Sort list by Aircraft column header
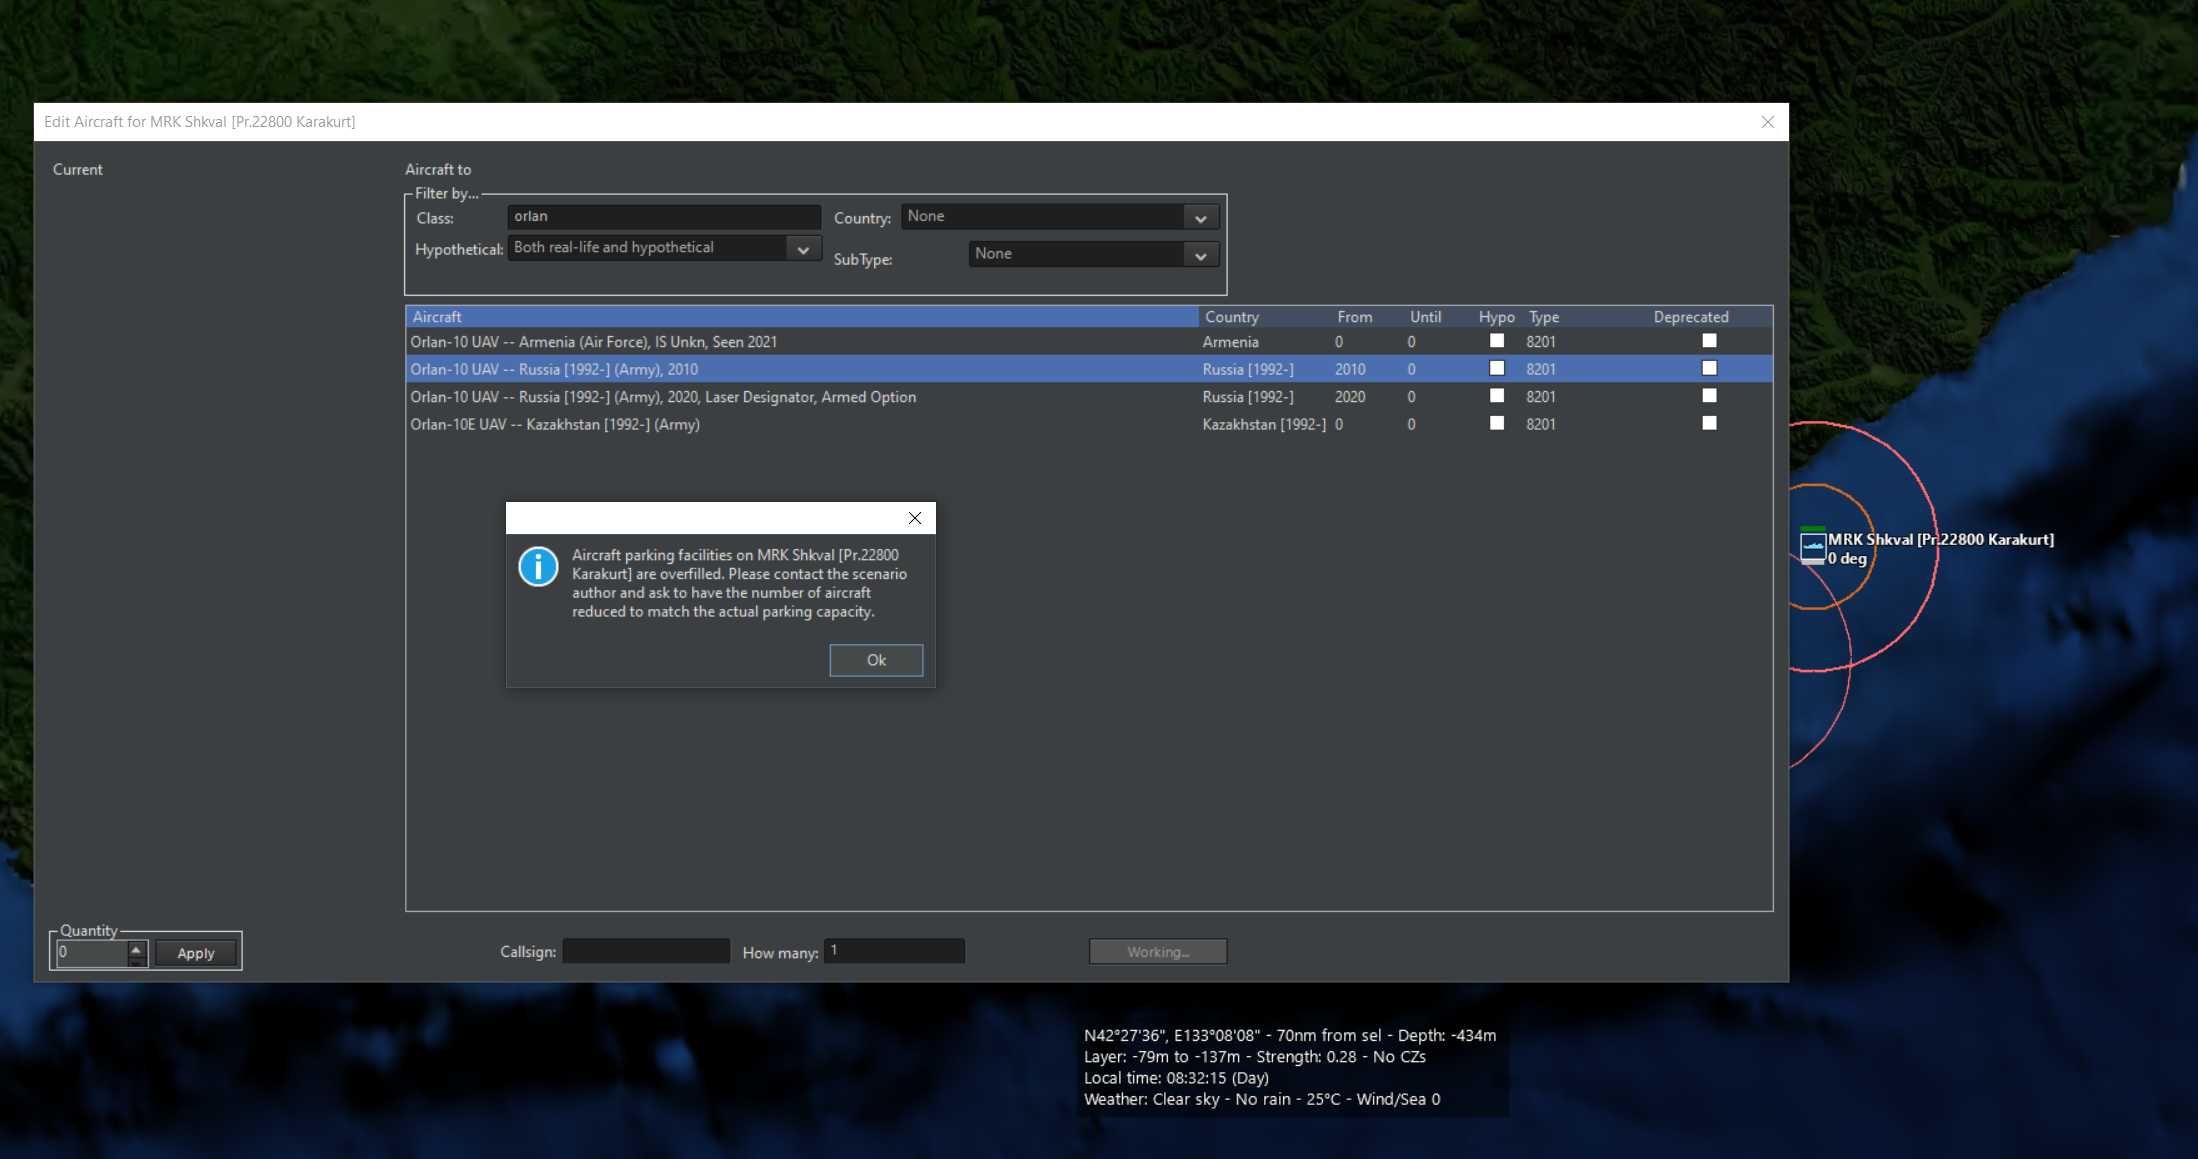 click(800, 317)
